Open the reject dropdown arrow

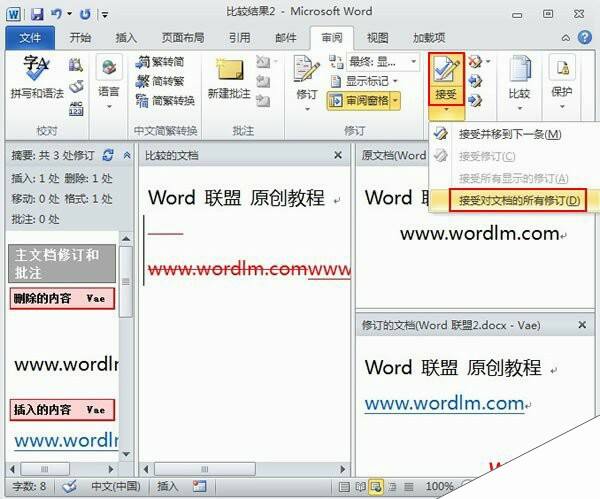pos(488,61)
